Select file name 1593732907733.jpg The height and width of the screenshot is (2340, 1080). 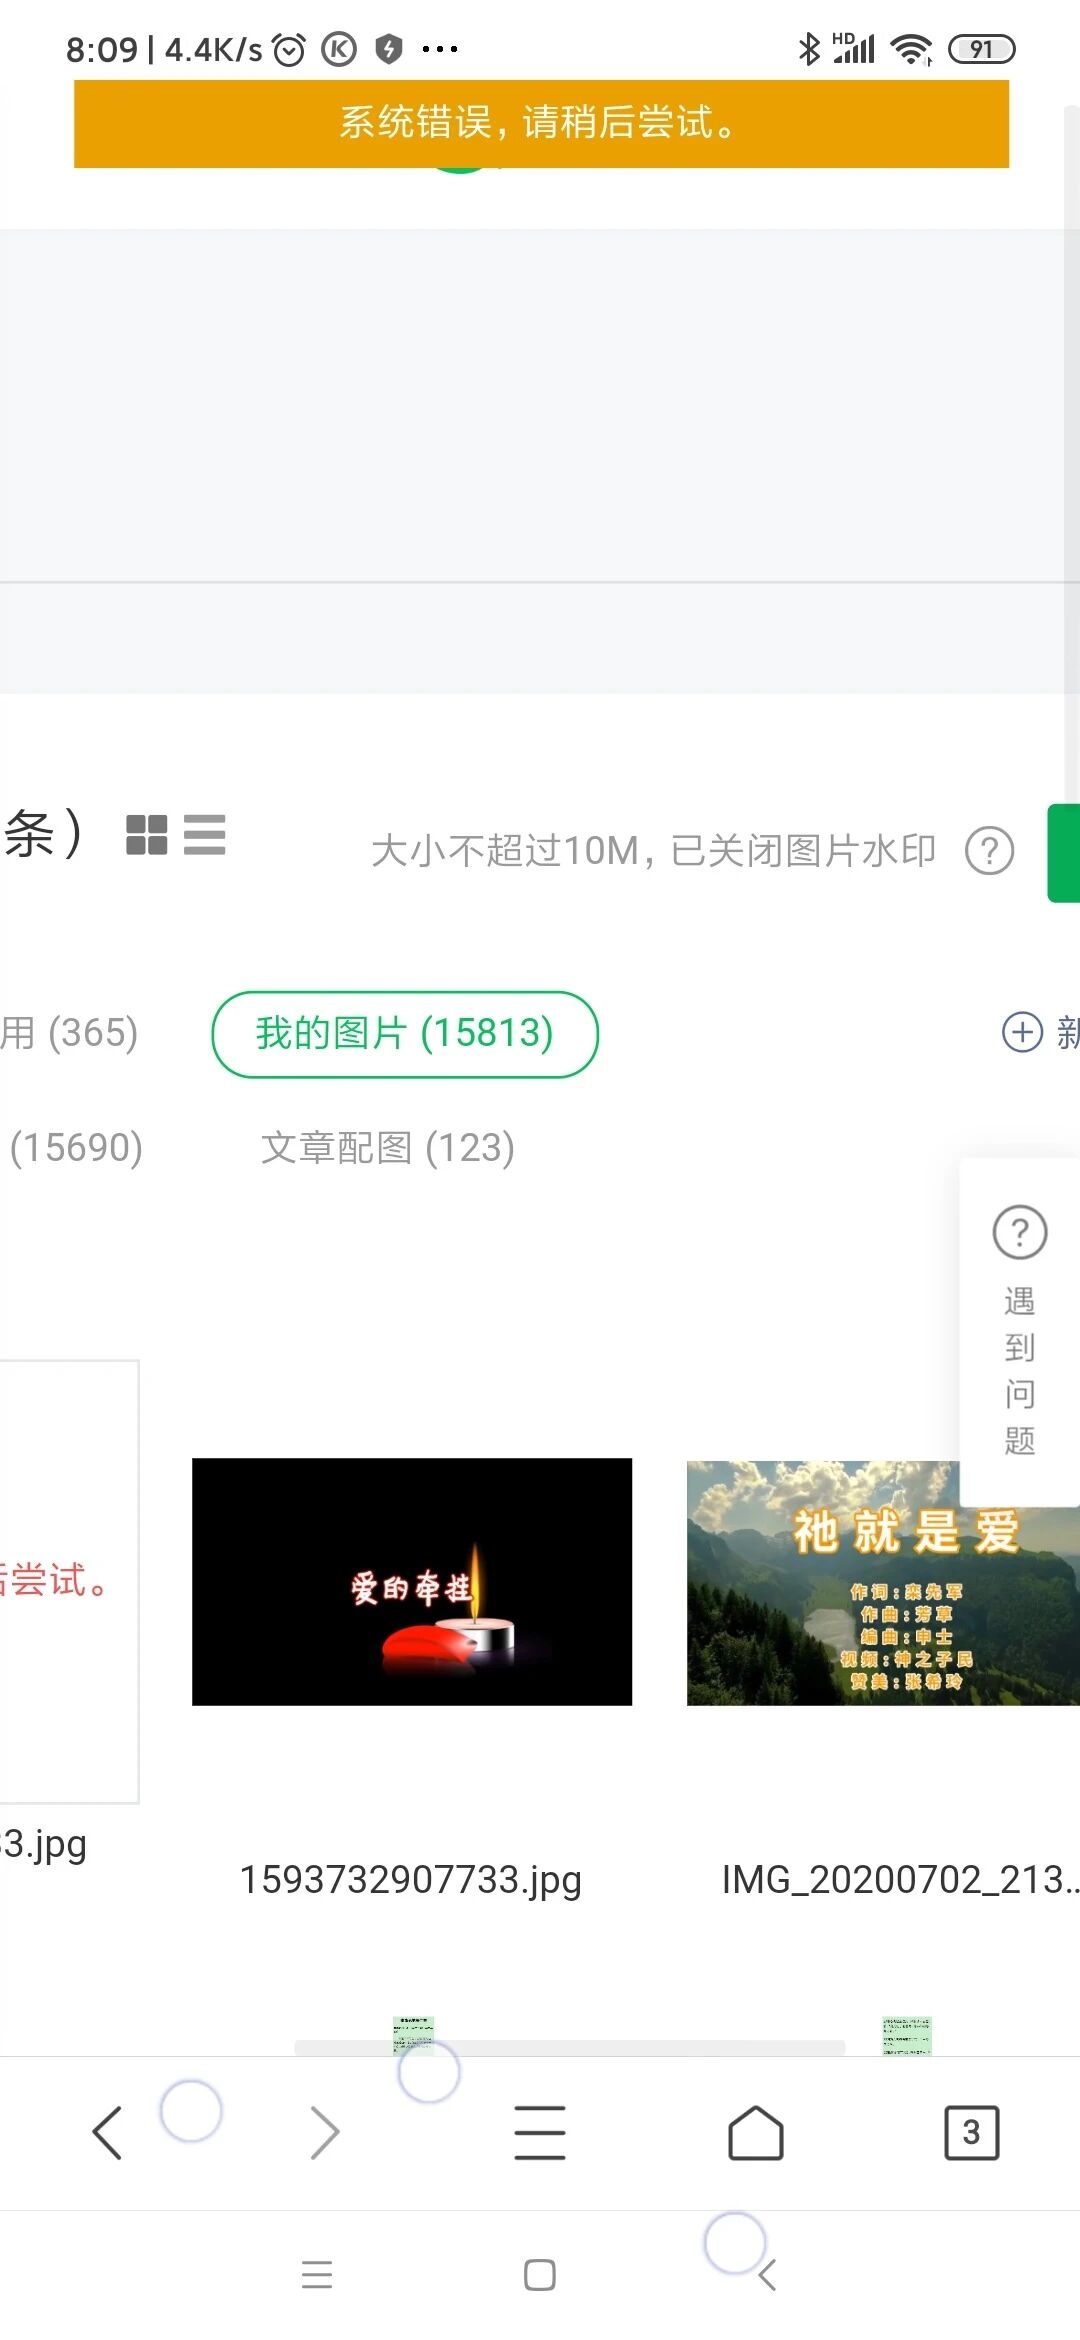(410, 1880)
